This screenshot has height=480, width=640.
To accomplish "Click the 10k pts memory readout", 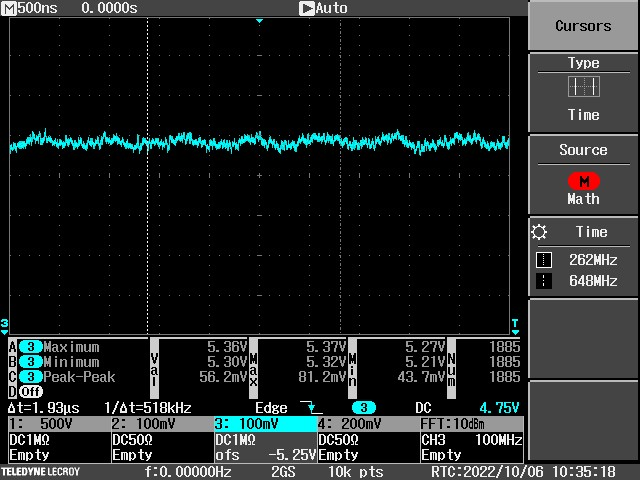I will [x=356, y=472].
